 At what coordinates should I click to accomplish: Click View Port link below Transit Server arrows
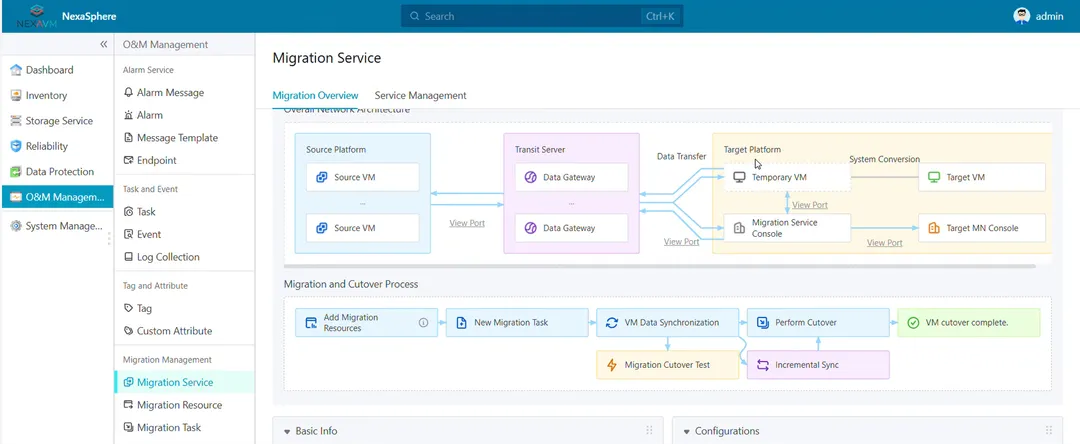tap(681, 242)
